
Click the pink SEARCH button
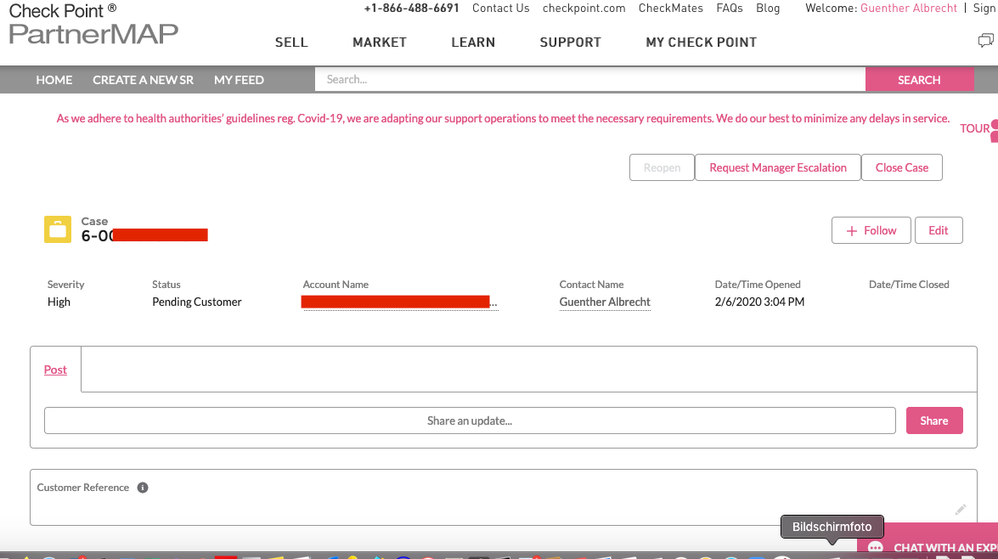tap(919, 80)
